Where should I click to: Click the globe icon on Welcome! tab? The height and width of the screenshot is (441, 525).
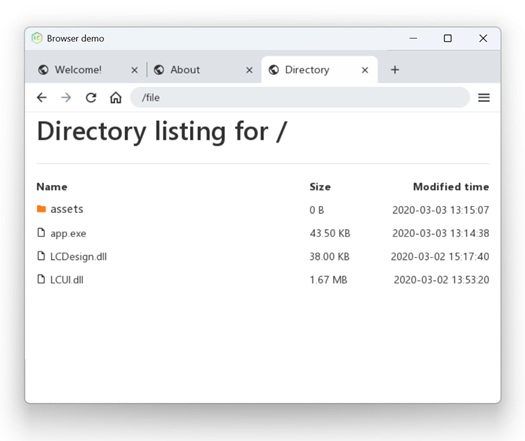(43, 70)
